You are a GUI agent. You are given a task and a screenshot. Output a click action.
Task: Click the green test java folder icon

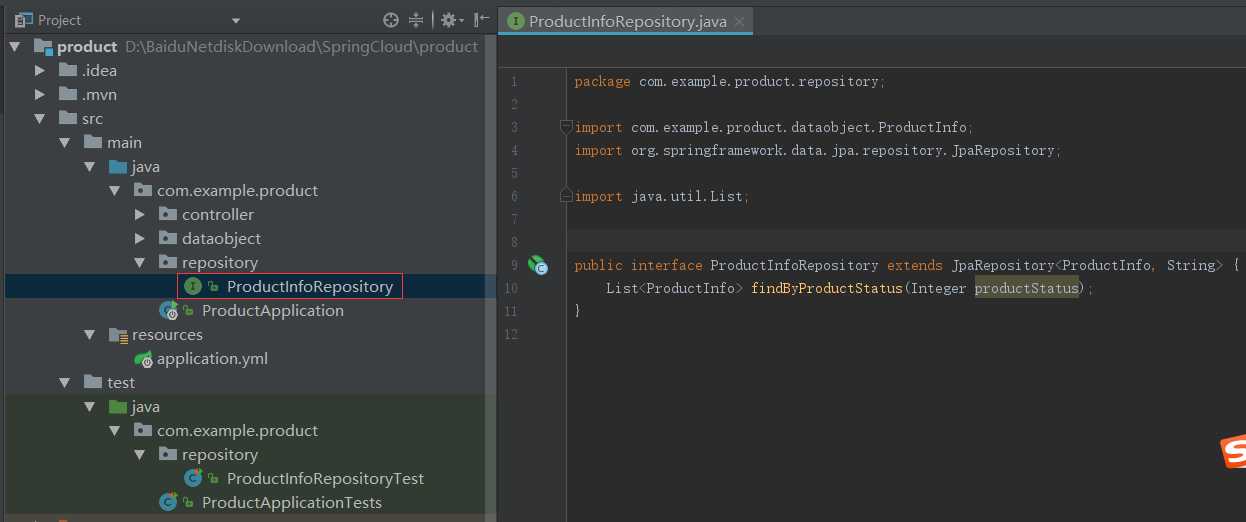click(x=117, y=406)
